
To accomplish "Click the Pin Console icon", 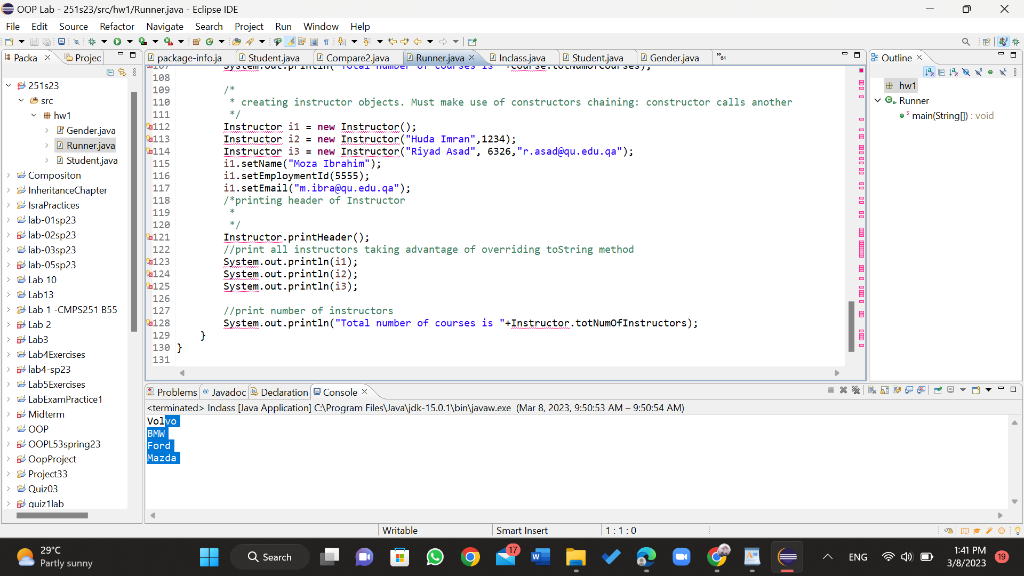I will tap(938, 390).
